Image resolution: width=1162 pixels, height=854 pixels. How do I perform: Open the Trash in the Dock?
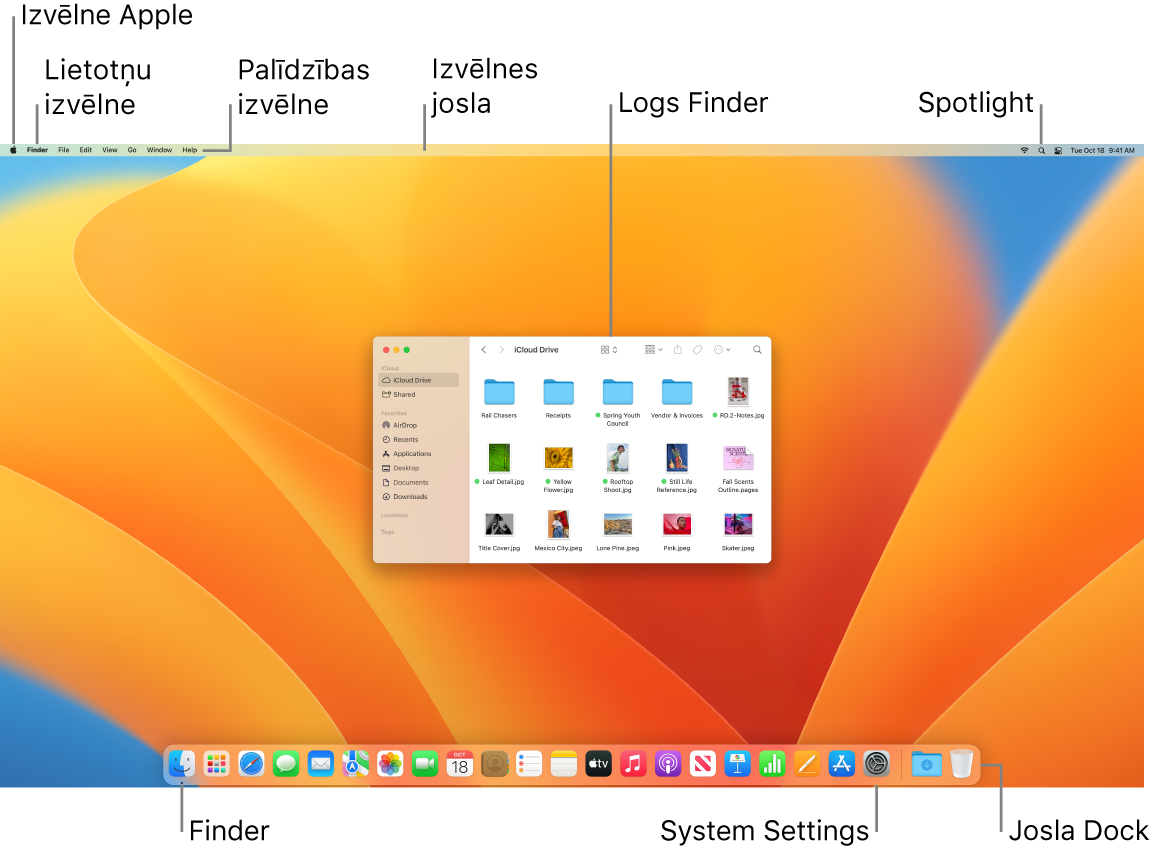[961, 764]
